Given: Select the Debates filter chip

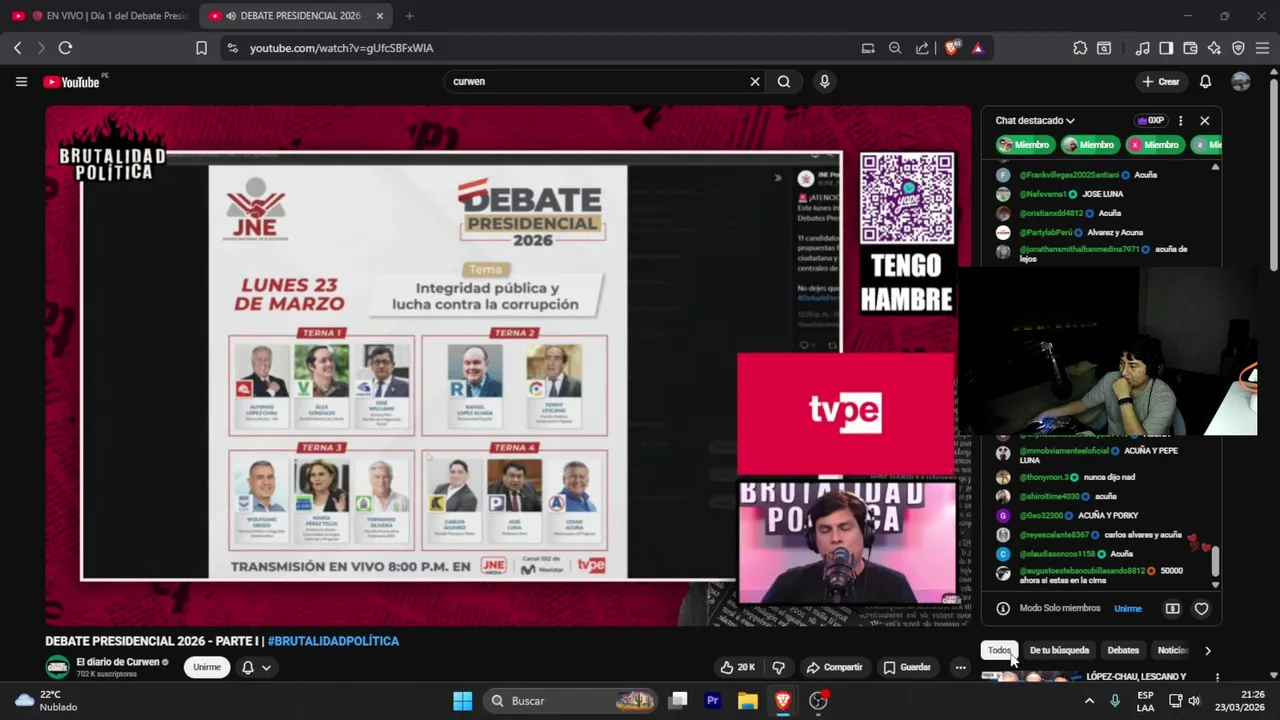Looking at the screenshot, I should [x=1123, y=650].
